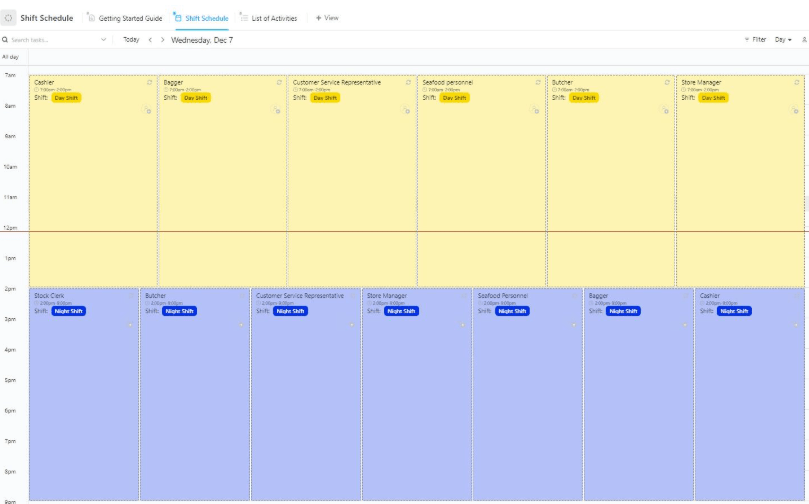Jump to Today in the calendar

click(x=131, y=40)
